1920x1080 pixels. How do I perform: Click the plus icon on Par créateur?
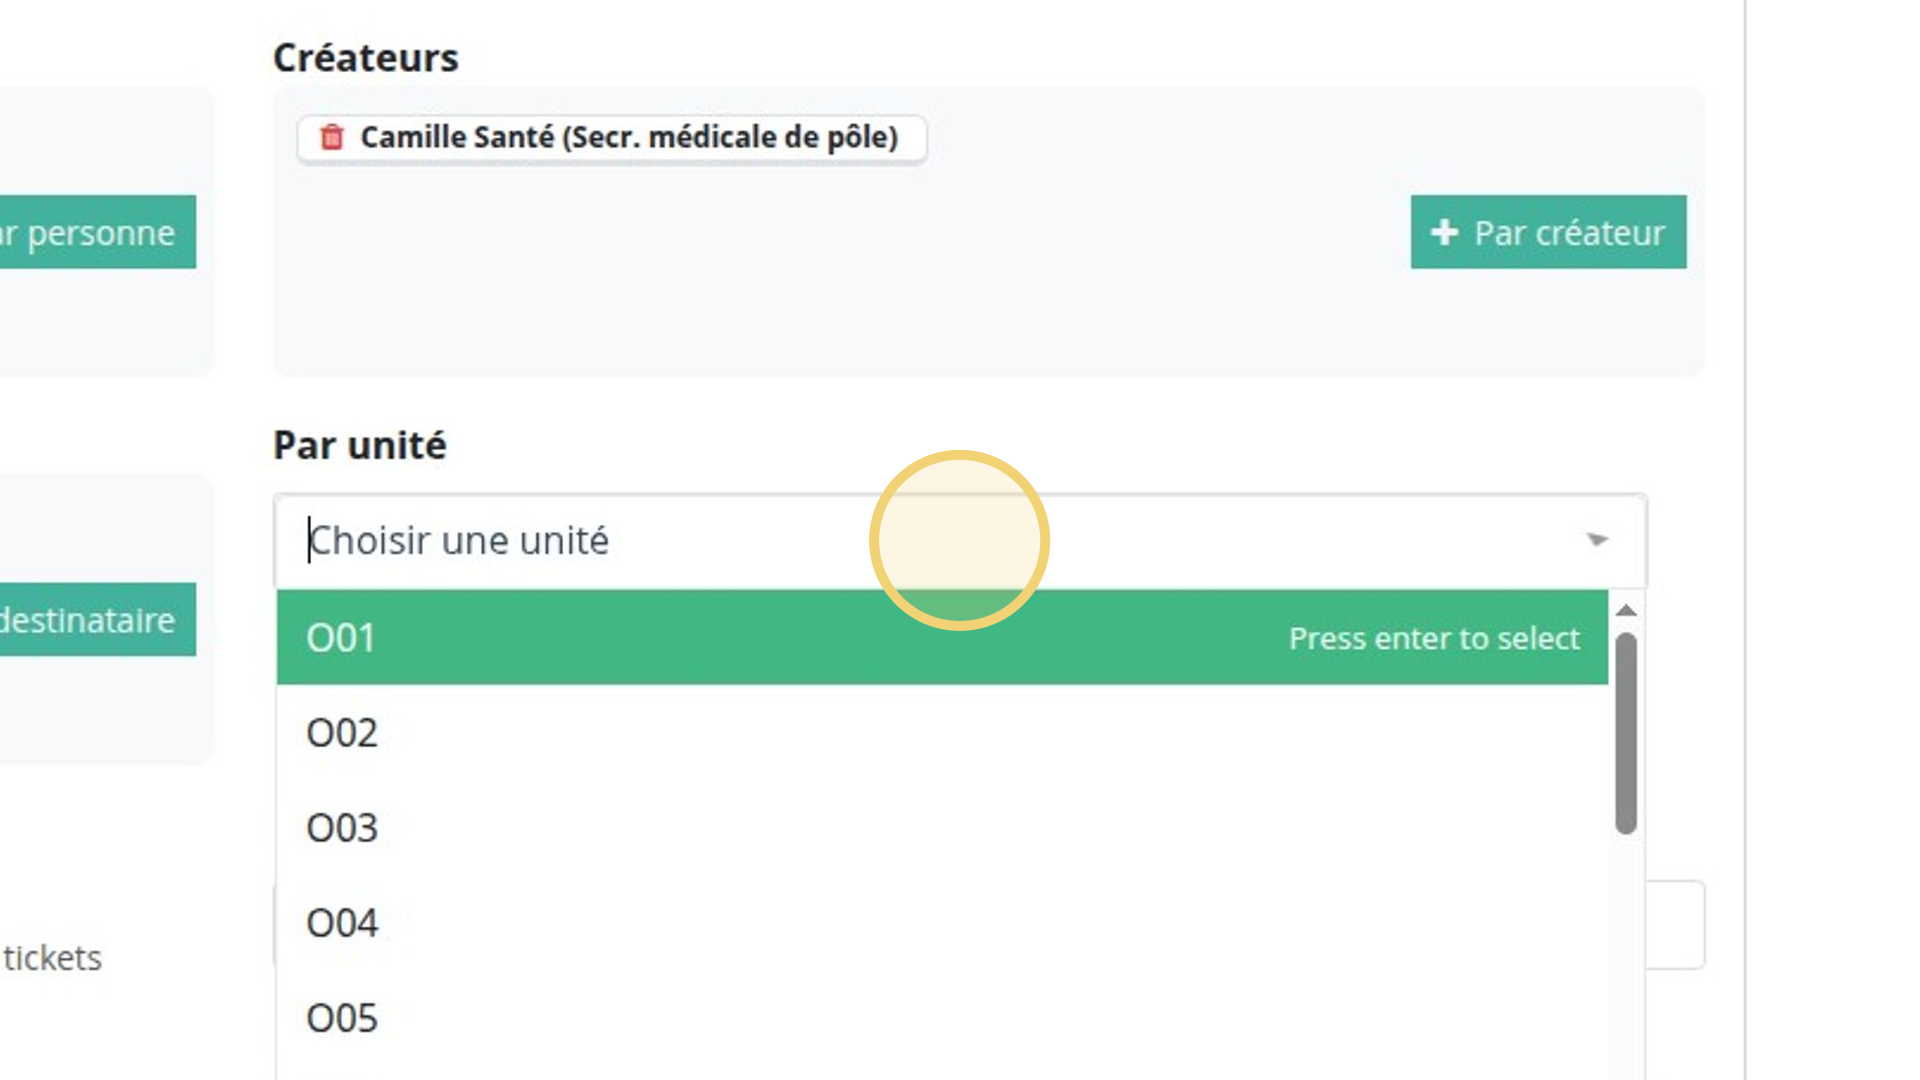click(x=1443, y=232)
